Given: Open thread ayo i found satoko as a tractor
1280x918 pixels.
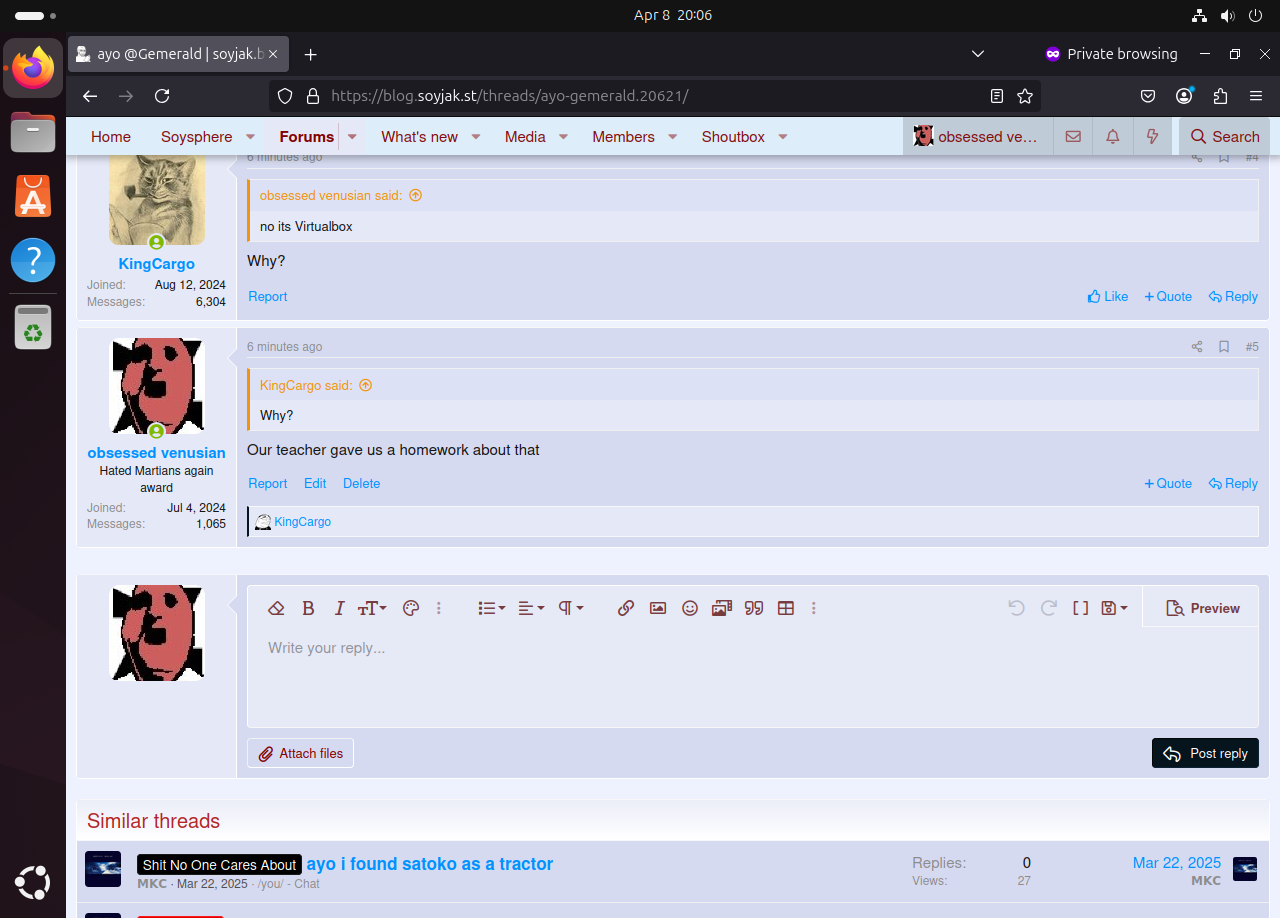Looking at the screenshot, I should click(x=430, y=864).
